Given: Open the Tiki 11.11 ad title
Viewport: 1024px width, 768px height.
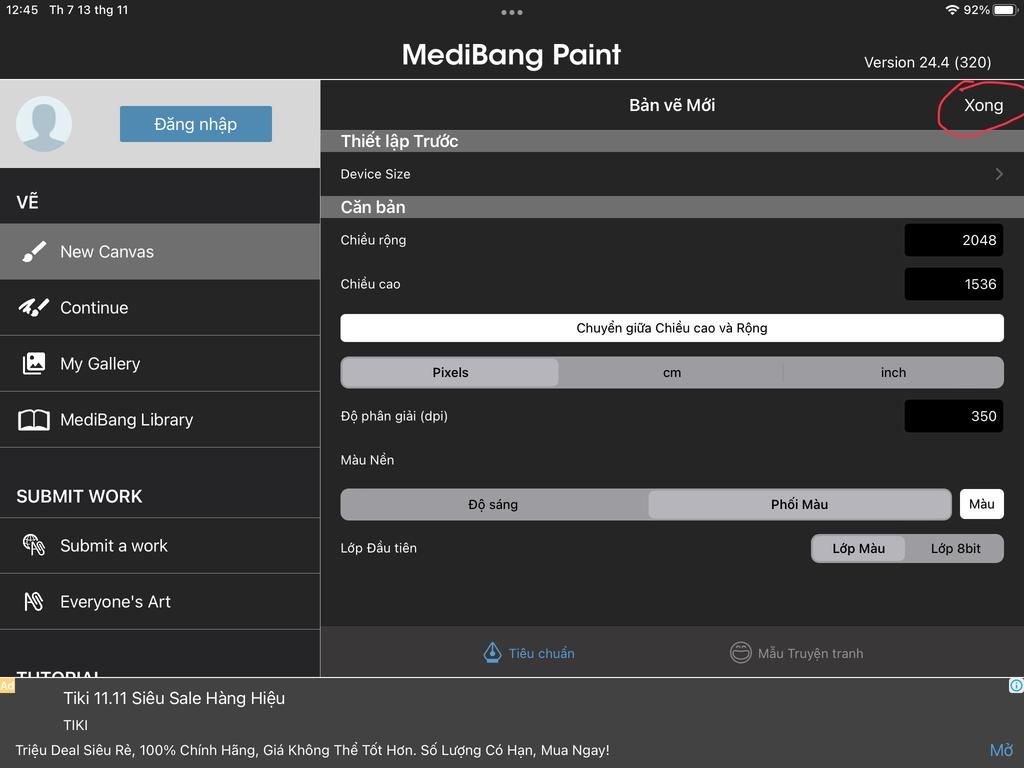Looking at the screenshot, I should [x=174, y=698].
